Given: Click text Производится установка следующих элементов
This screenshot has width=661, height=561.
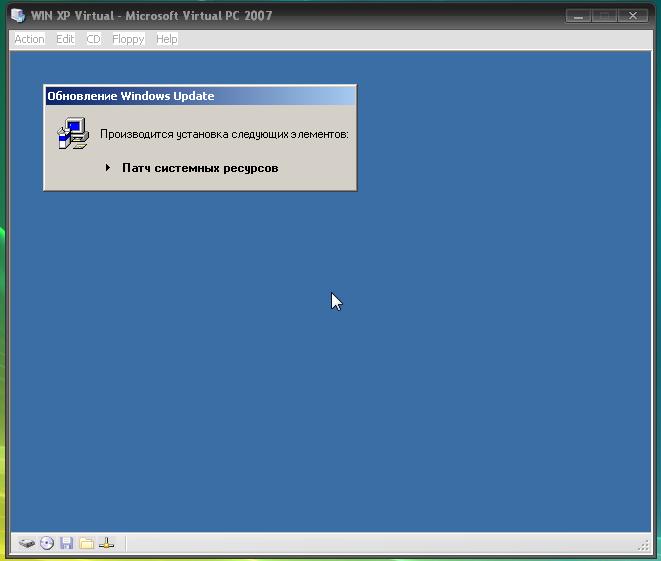Looking at the screenshot, I should [x=224, y=134].
